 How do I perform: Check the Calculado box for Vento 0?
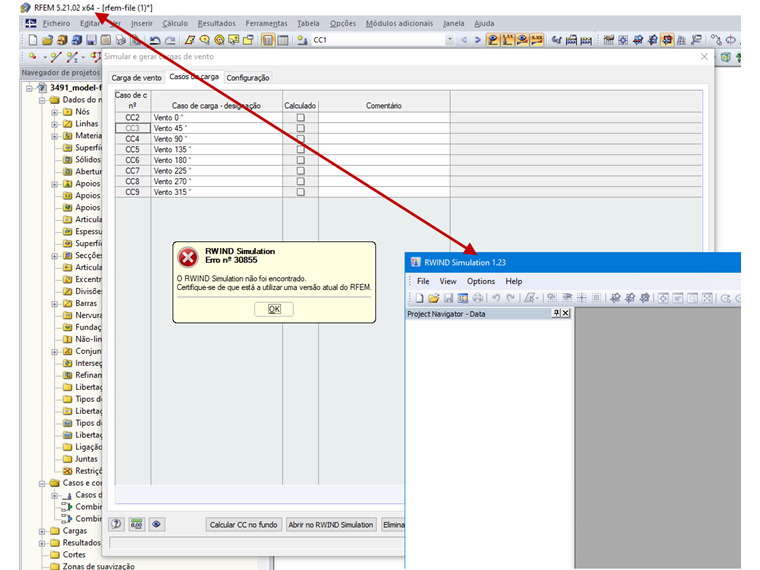tap(301, 117)
